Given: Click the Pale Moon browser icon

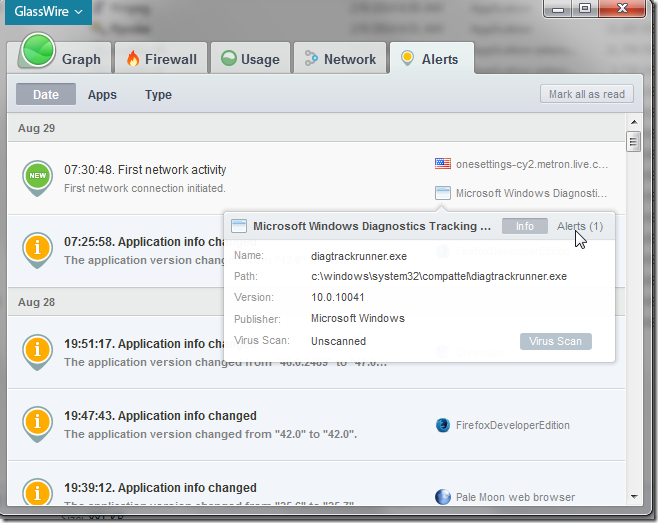Looking at the screenshot, I should 443,497.
